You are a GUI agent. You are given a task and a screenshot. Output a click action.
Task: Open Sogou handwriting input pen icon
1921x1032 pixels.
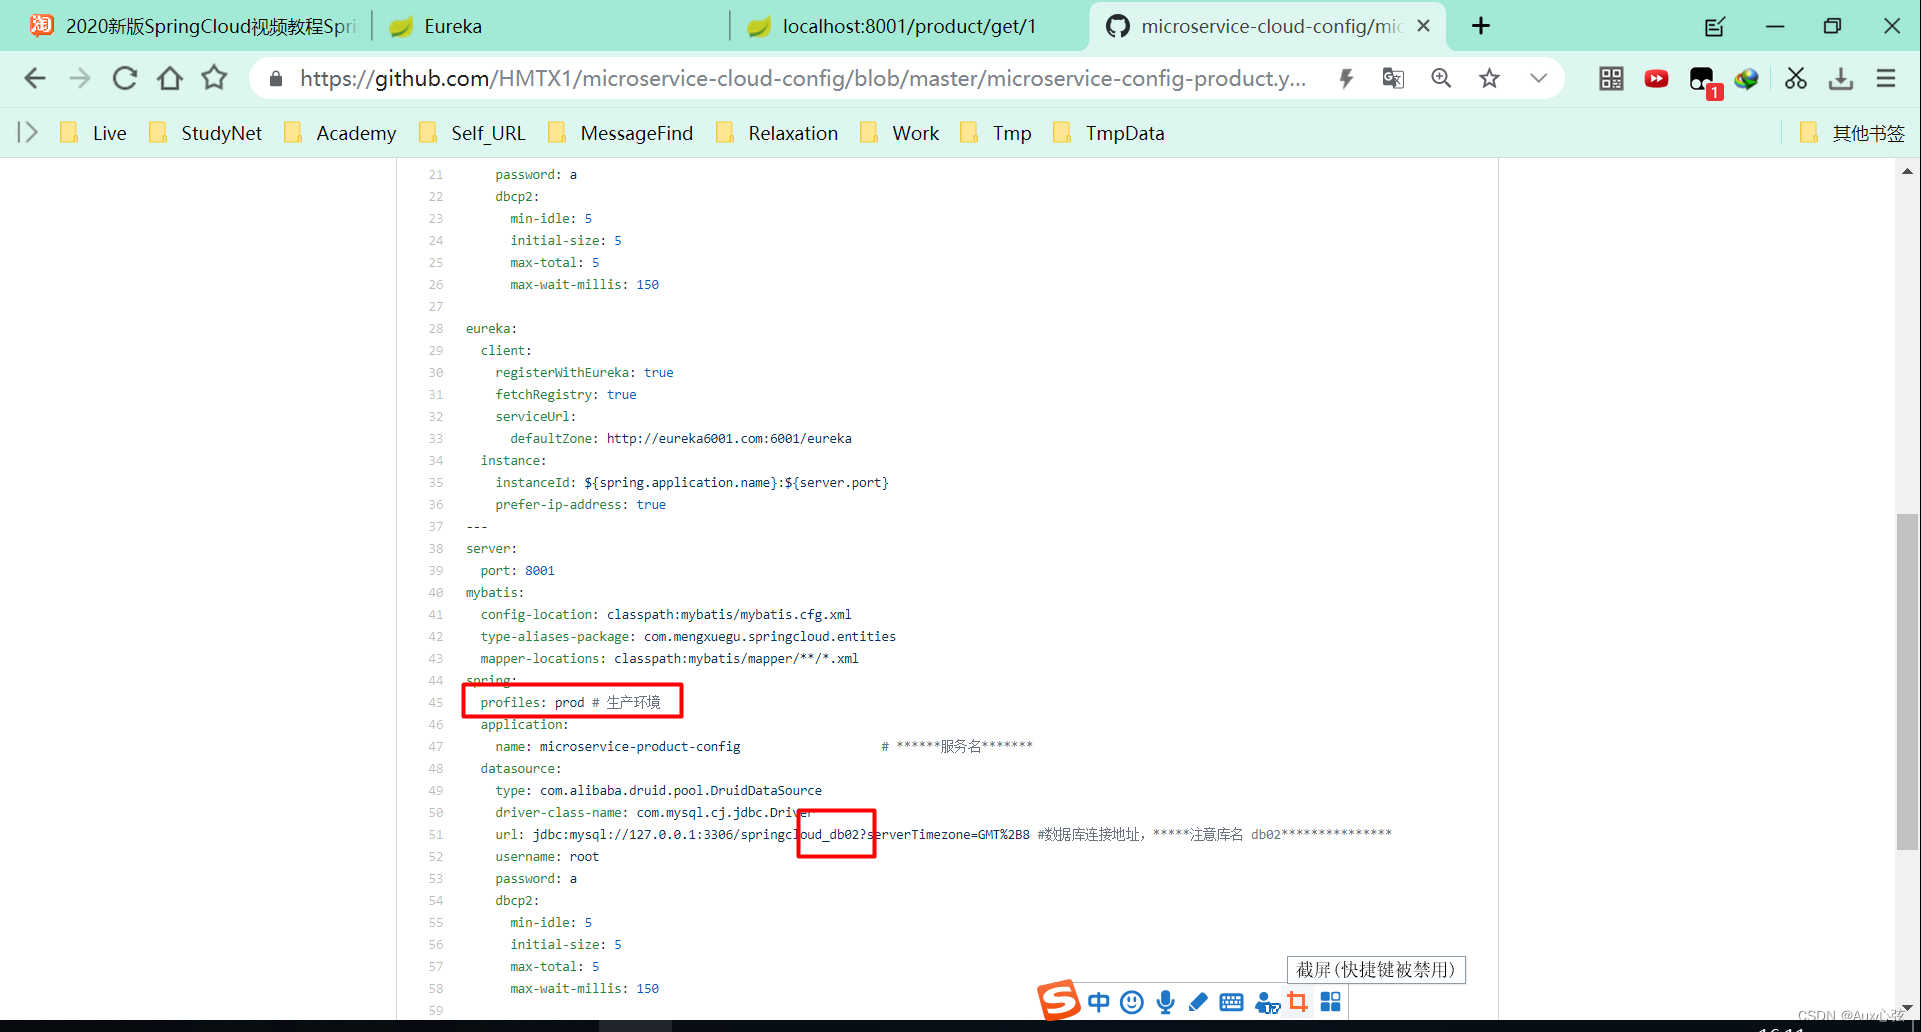pos(1198,1000)
